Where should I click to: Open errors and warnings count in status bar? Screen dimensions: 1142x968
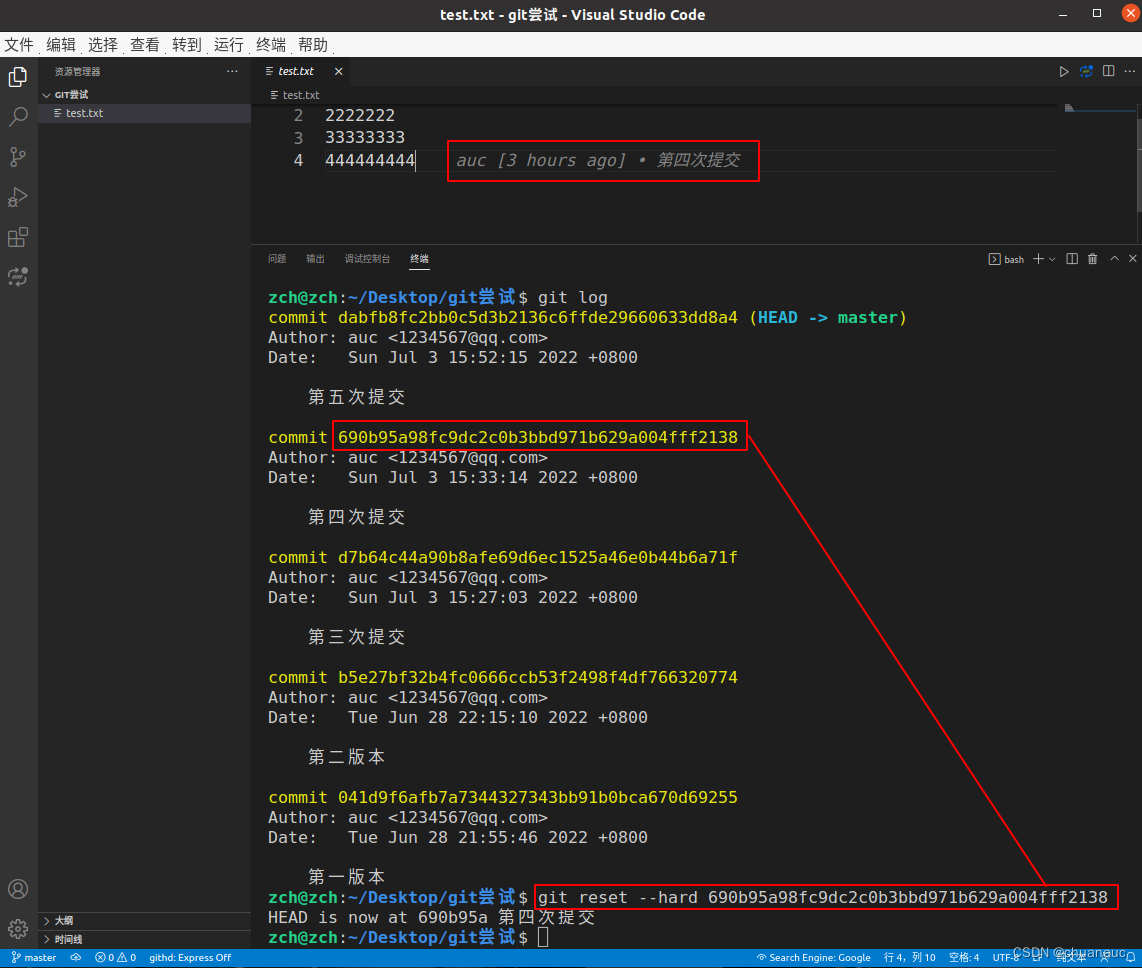pos(116,958)
